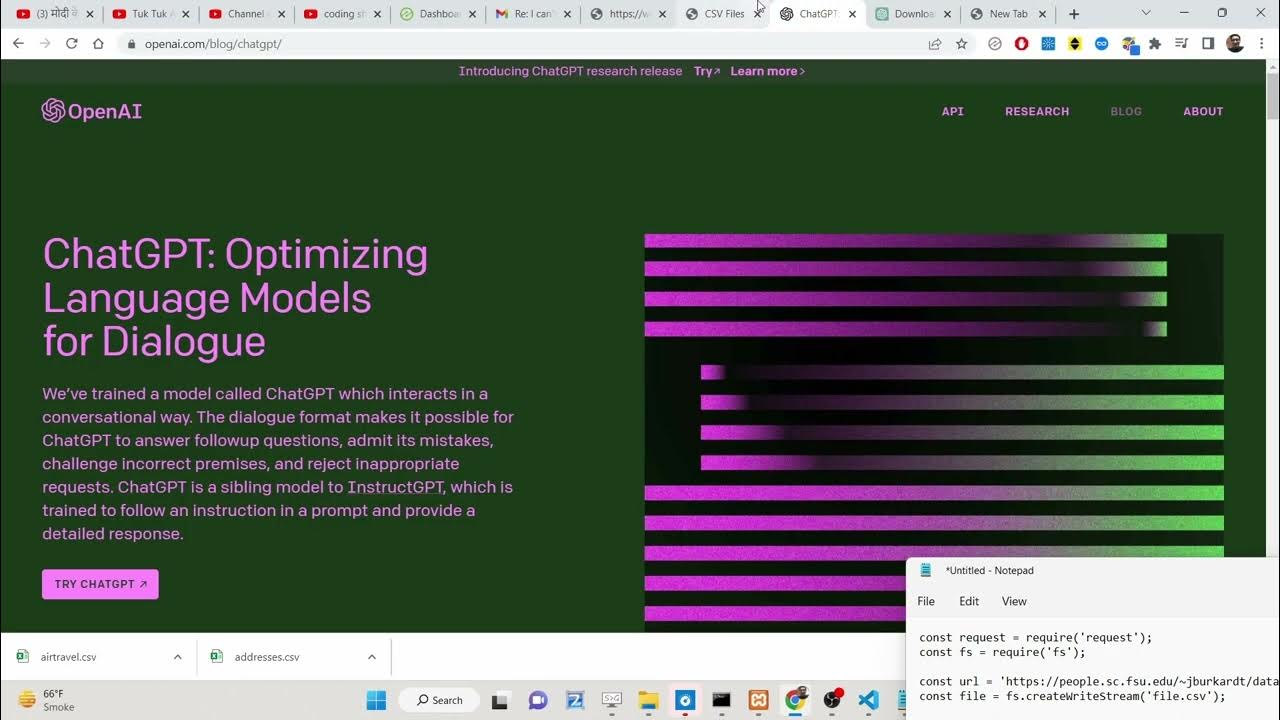Click the OpenAI logo in header

click(x=92, y=111)
